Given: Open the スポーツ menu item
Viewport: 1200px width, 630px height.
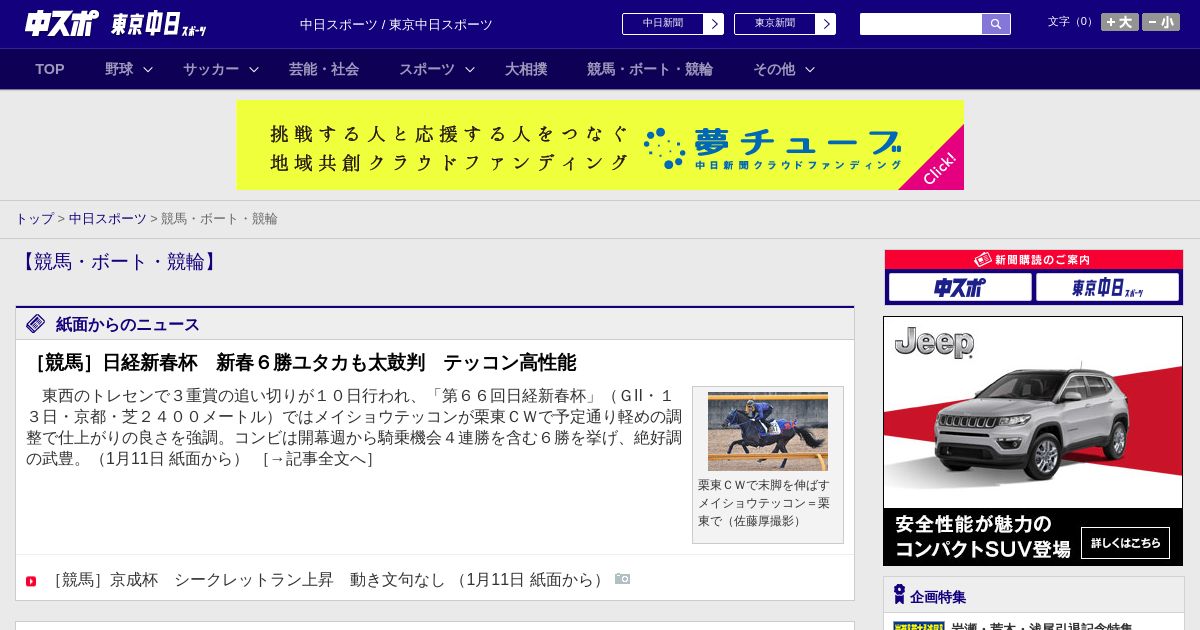Looking at the screenshot, I should tap(427, 69).
